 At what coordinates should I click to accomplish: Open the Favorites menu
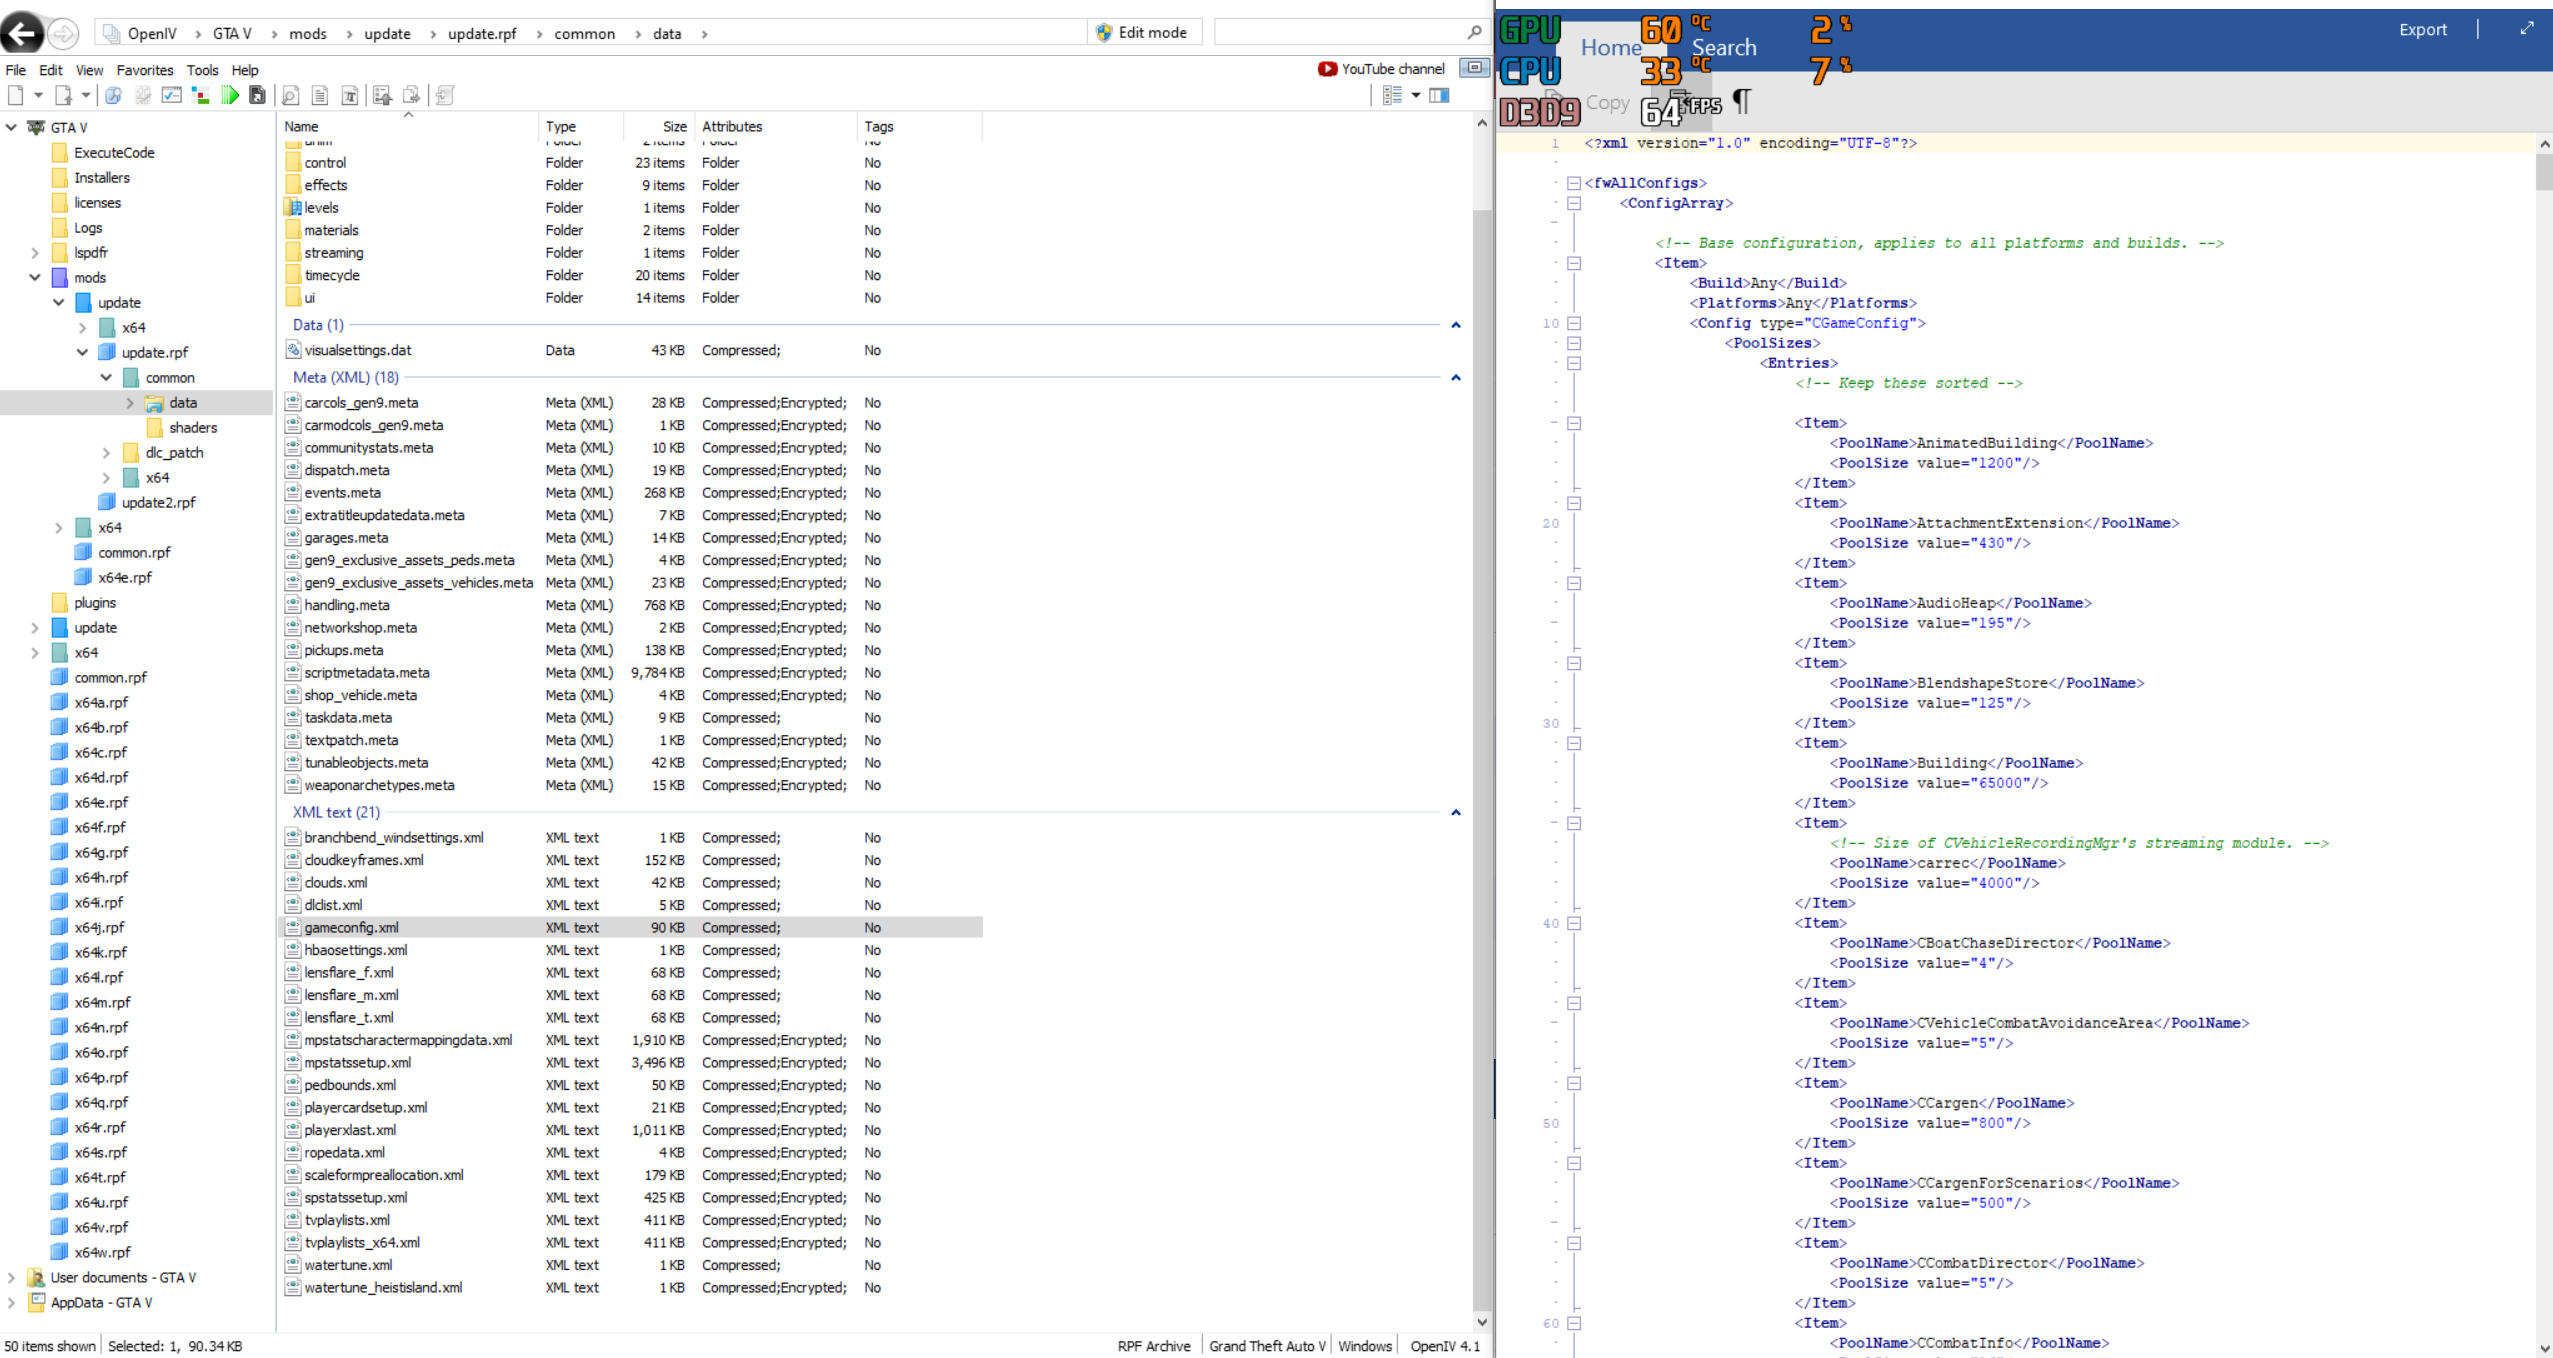click(145, 70)
